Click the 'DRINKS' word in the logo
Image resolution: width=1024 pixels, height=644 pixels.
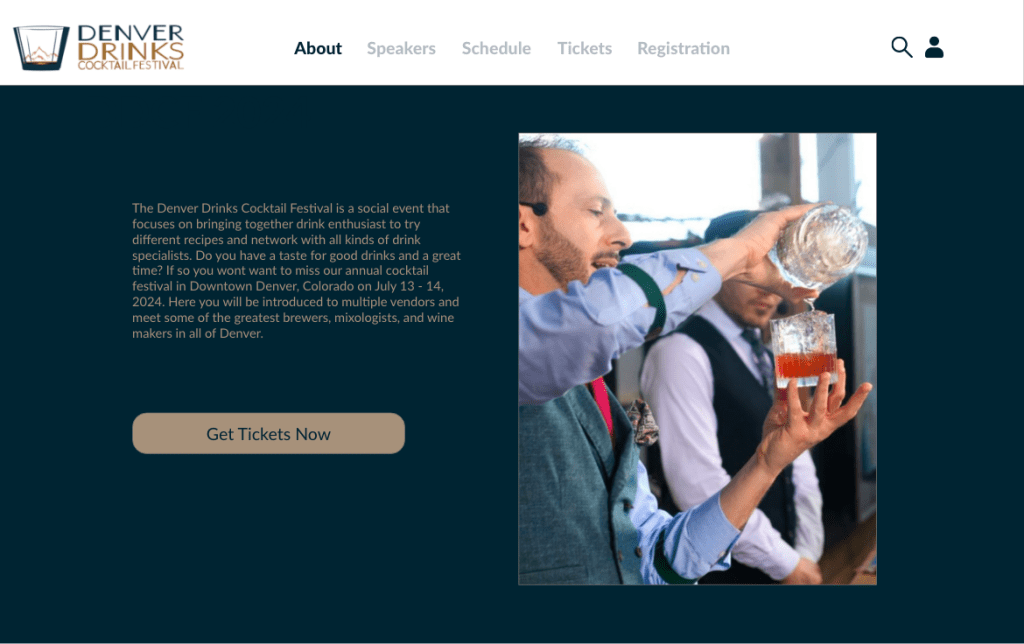(x=131, y=52)
